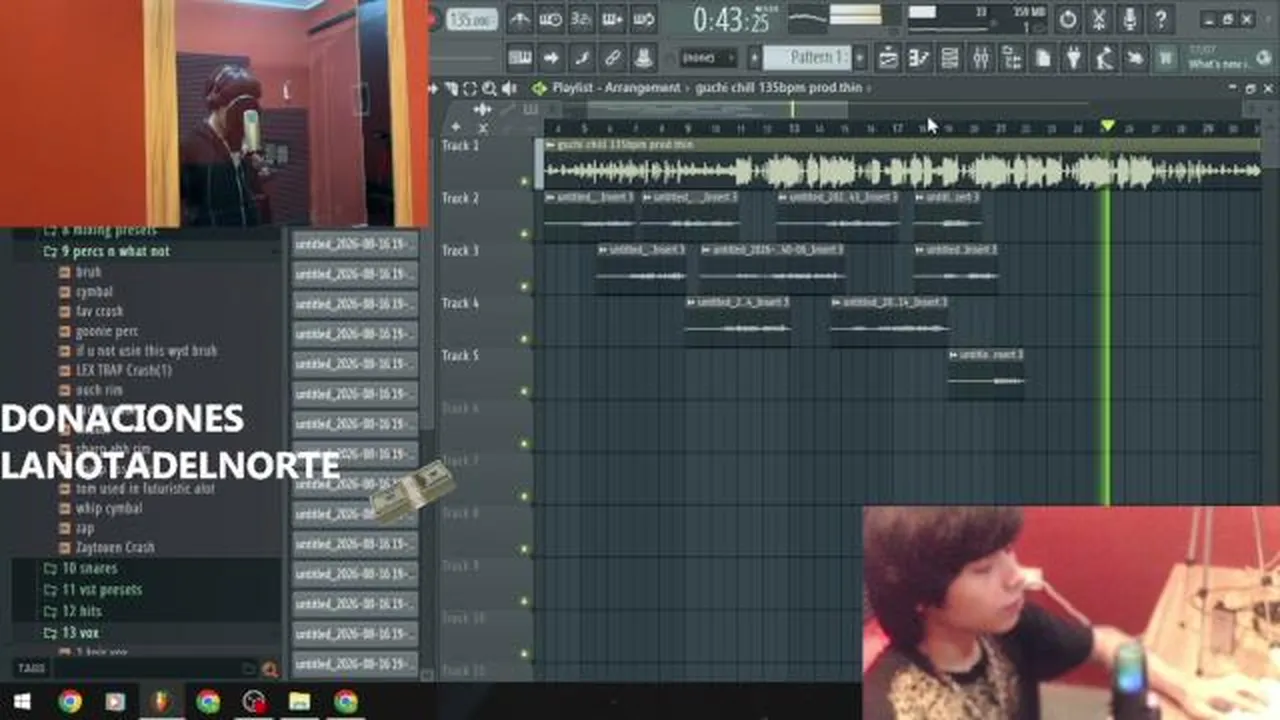
Task: Click guchi chill 135bpm prod.thin in the playlist title
Action: tap(779, 88)
